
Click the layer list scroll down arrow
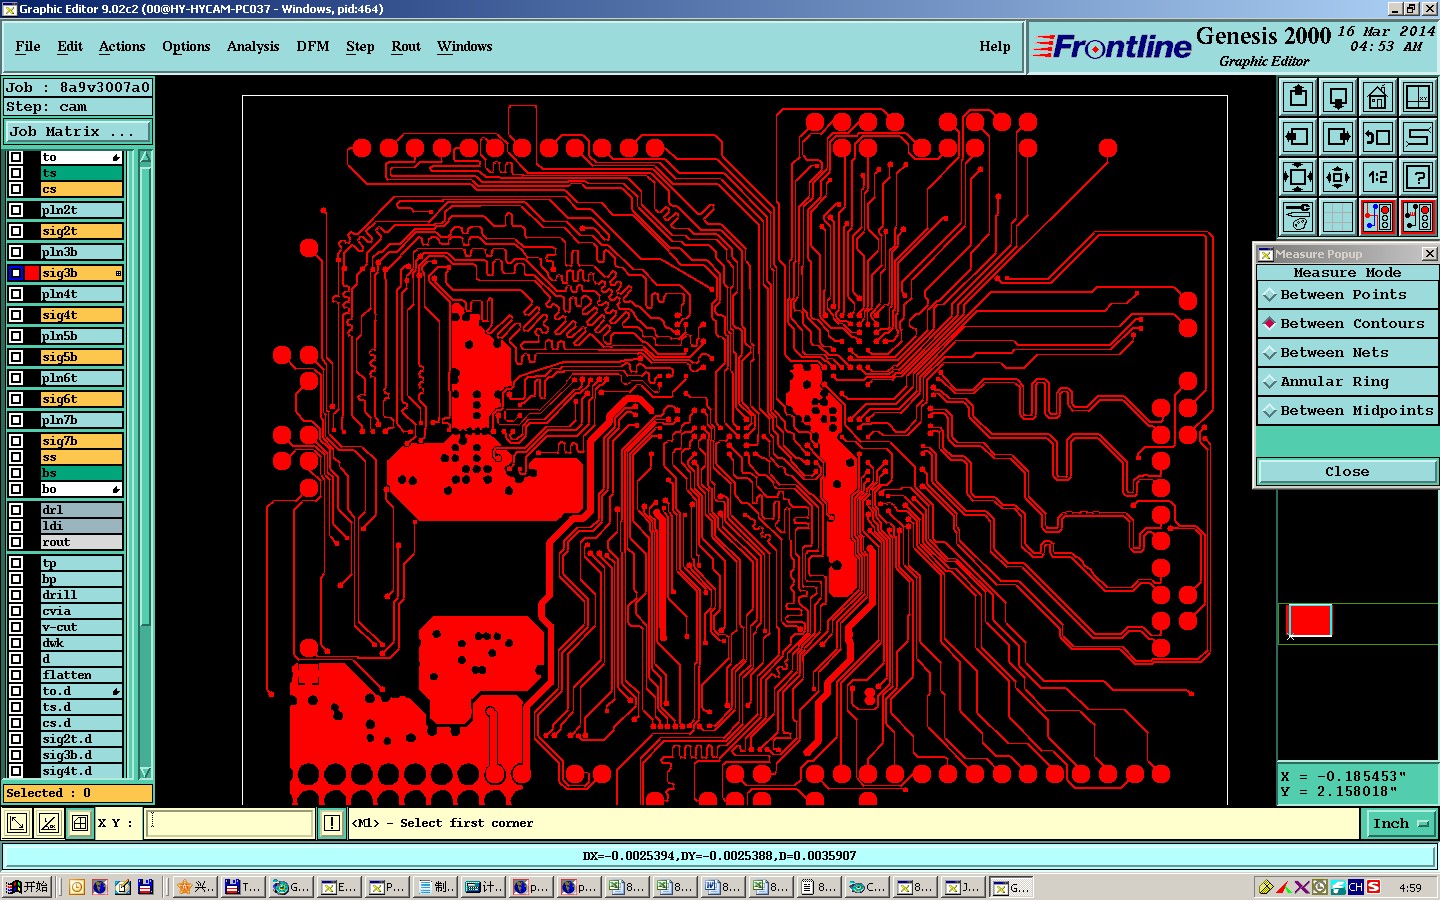pyautogui.click(x=145, y=772)
